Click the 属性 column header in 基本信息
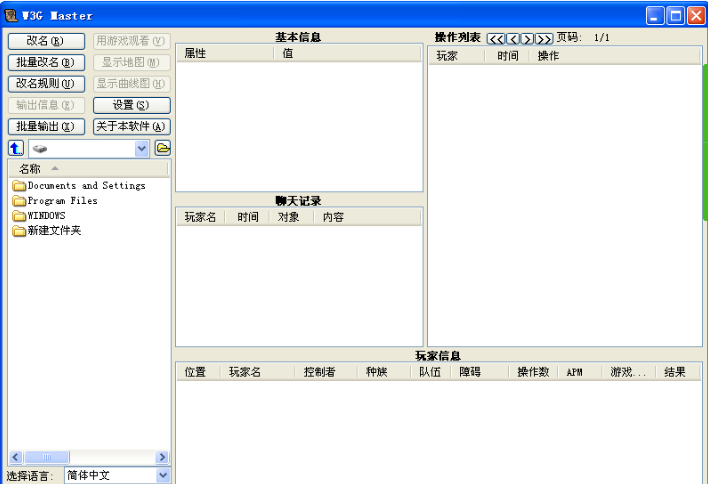The width and height of the screenshot is (708, 484). tap(225, 53)
